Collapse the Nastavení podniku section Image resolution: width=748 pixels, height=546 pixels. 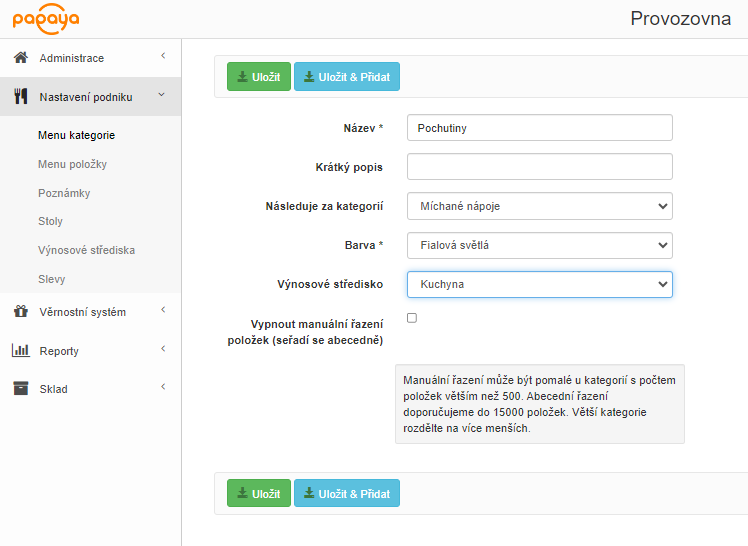tap(162, 96)
